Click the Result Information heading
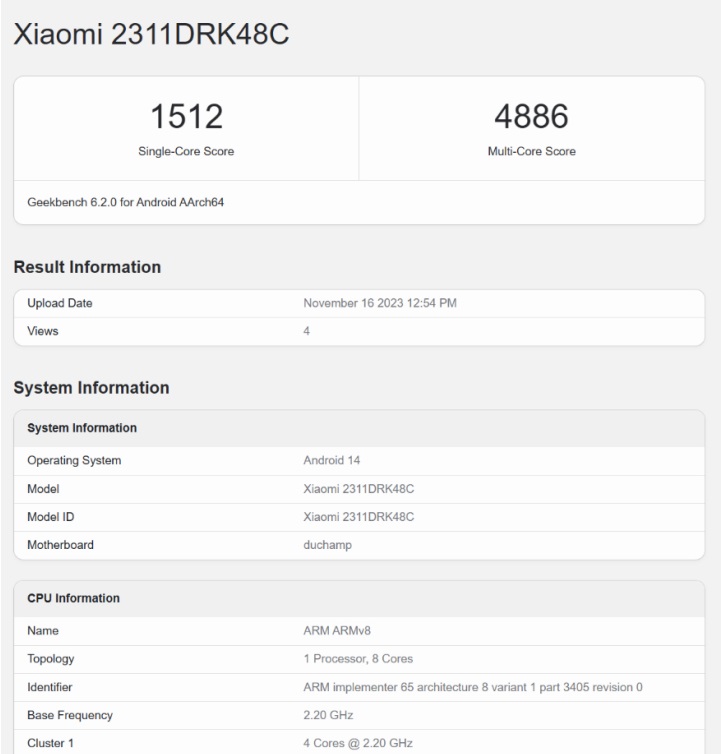 (87, 267)
